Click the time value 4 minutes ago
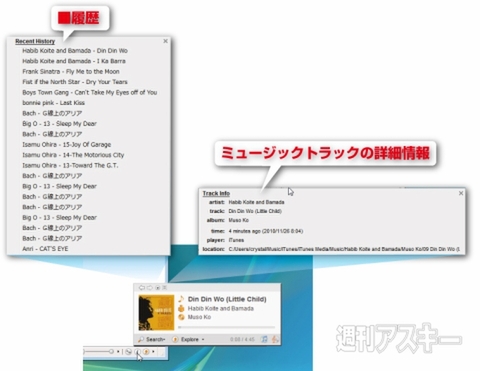The width and height of the screenshot is (480, 371). click(x=266, y=231)
